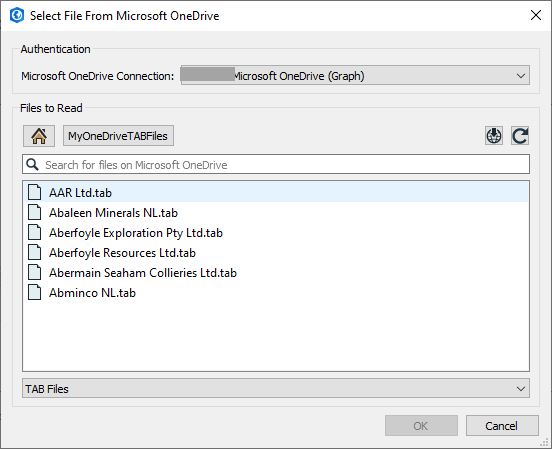Viewport: 552px width, 449px height.
Task: Select Aberfoyle Exploration Pty Ltd.tab
Action: tap(136, 233)
